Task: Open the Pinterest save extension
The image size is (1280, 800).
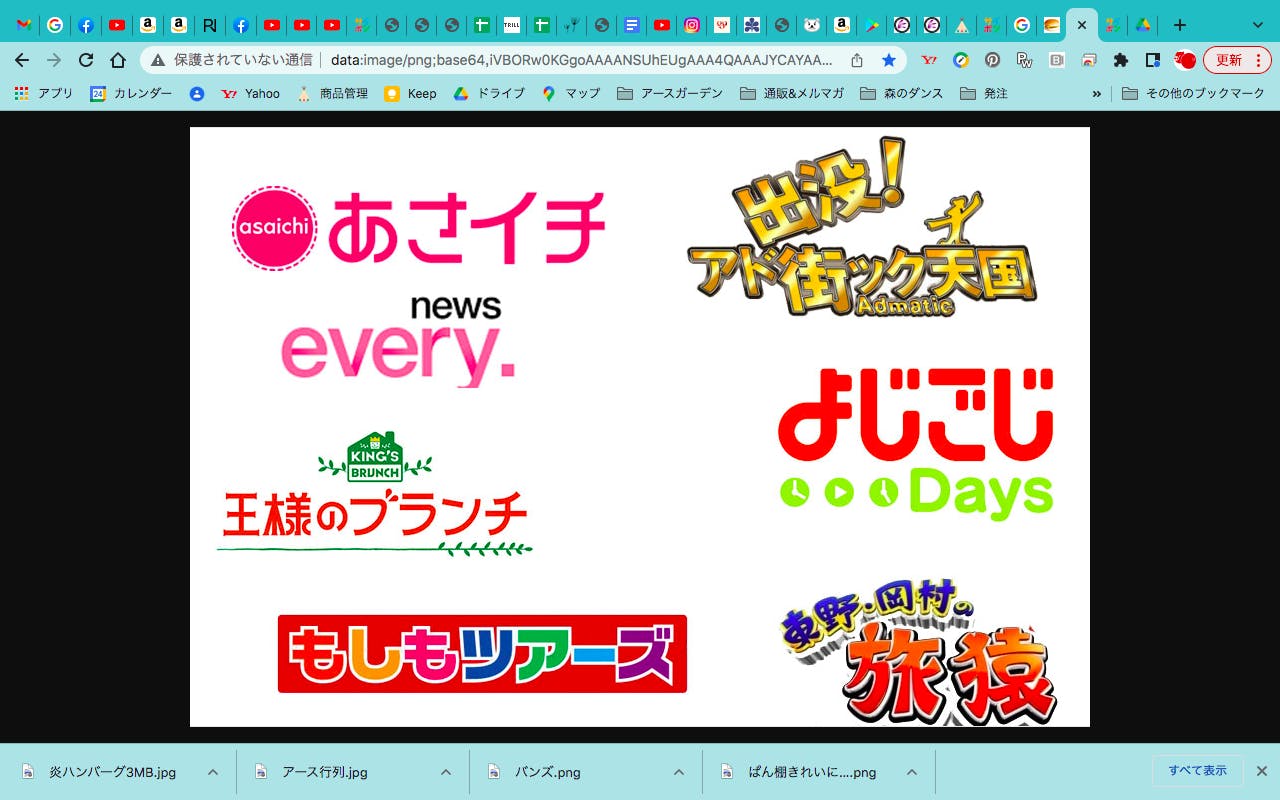Action: [x=992, y=60]
